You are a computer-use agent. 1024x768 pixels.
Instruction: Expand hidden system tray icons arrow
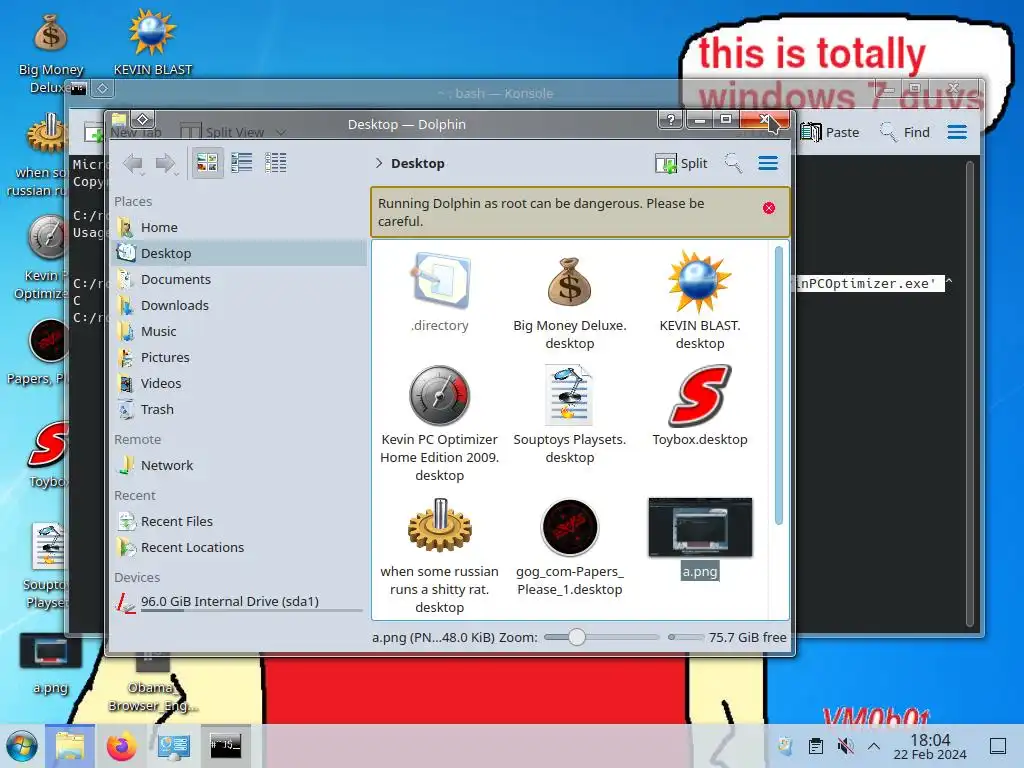pos(874,746)
